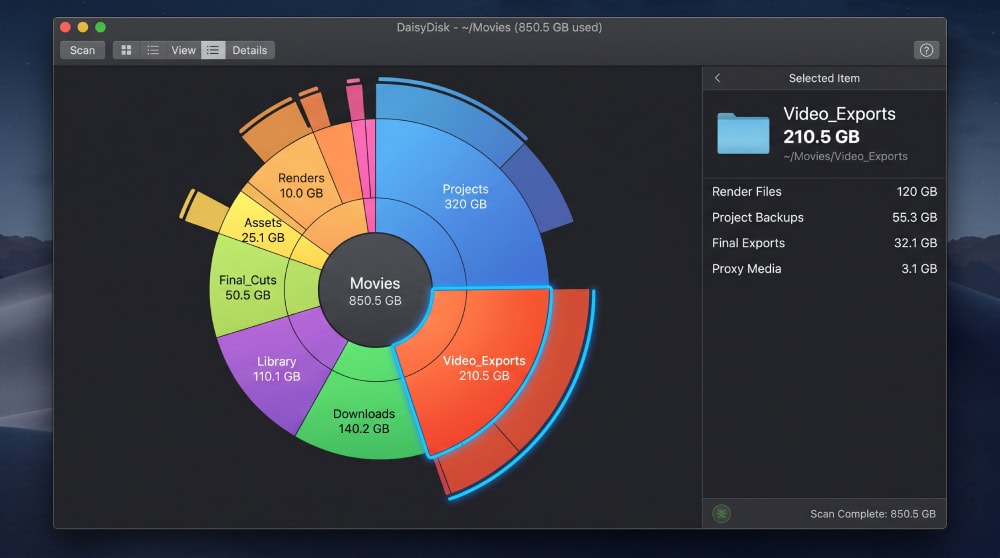The height and width of the screenshot is (558, 1000).
Task: Click the yellow minimize window button
Action: [83, 27]
